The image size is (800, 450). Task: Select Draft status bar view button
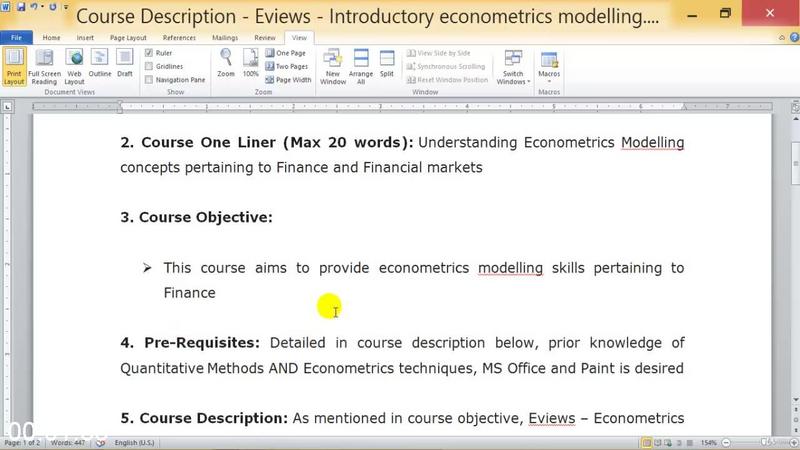tap(690, 443)
